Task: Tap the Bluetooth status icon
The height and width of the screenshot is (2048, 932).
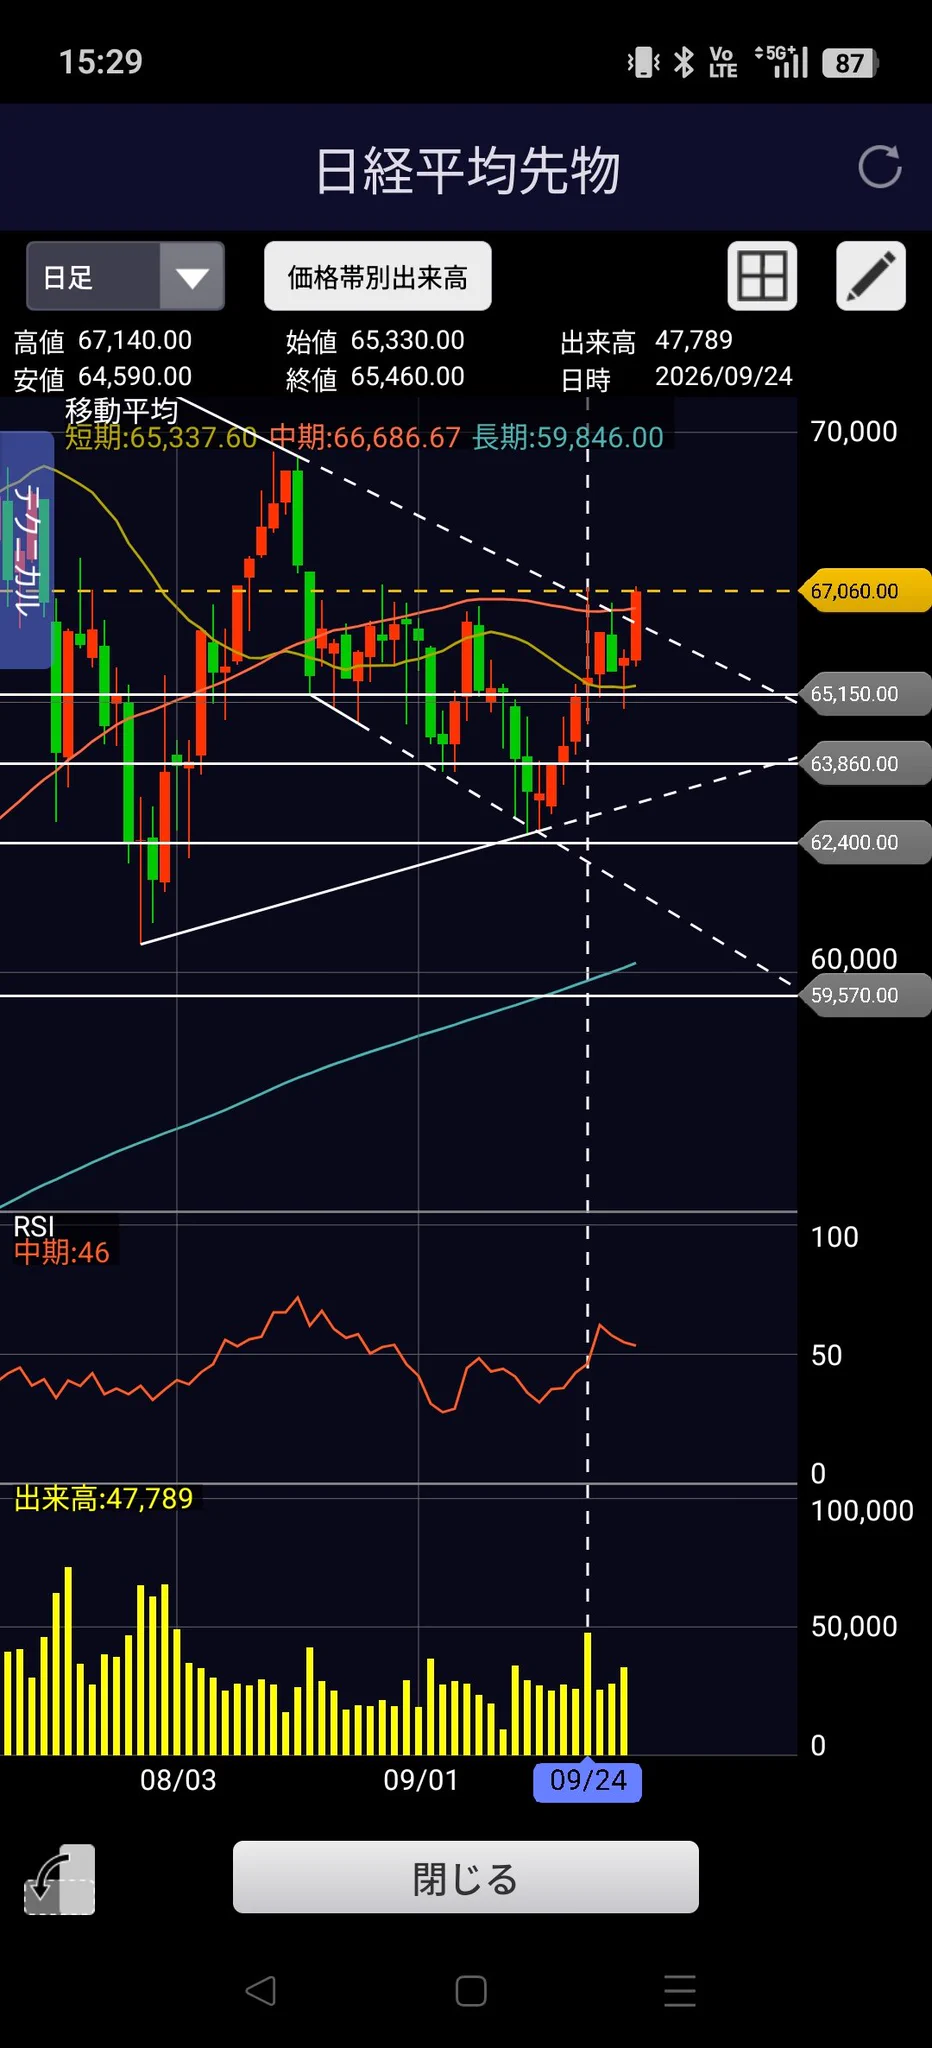Action: 684,62
